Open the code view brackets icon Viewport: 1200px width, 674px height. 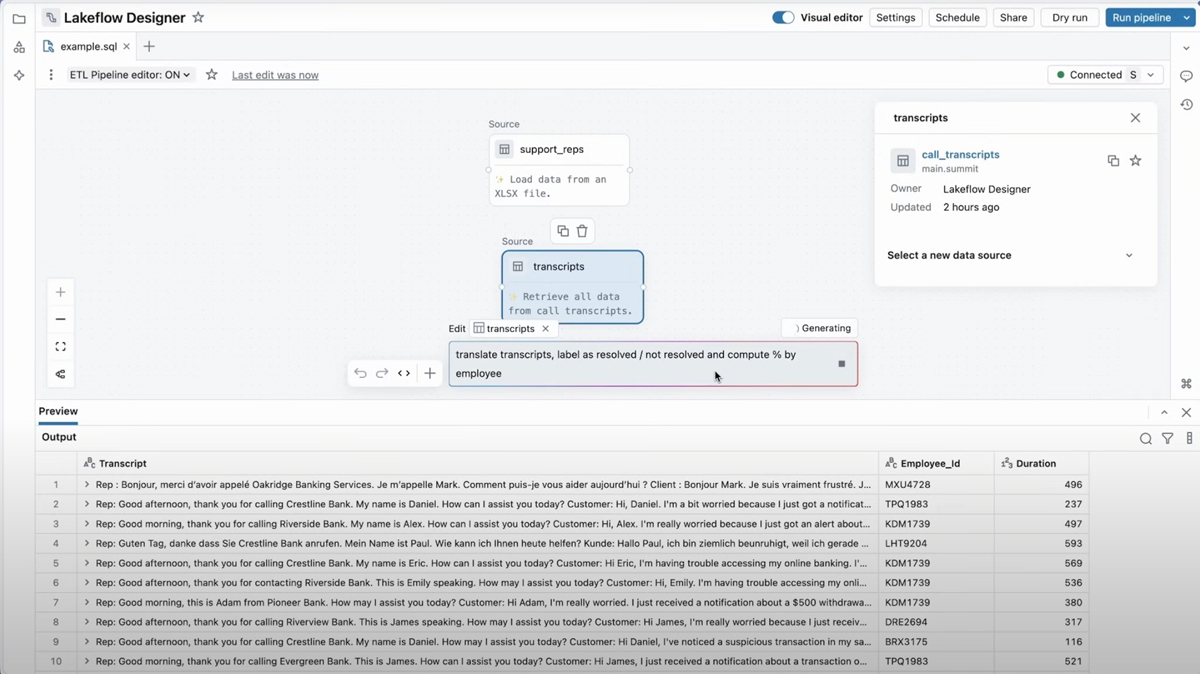[404, 373]
